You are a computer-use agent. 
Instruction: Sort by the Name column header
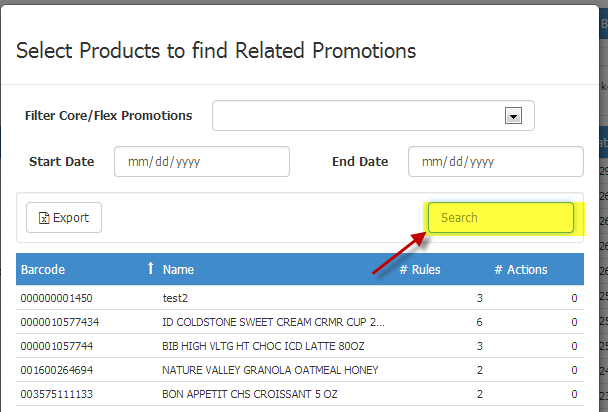coord(178,269)
